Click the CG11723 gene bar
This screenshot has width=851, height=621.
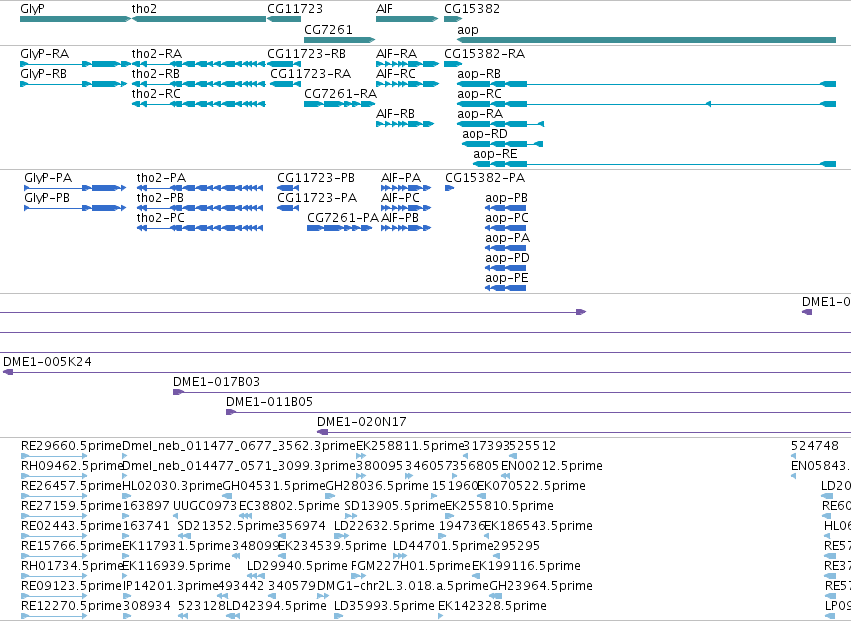(x=284, y=19)
